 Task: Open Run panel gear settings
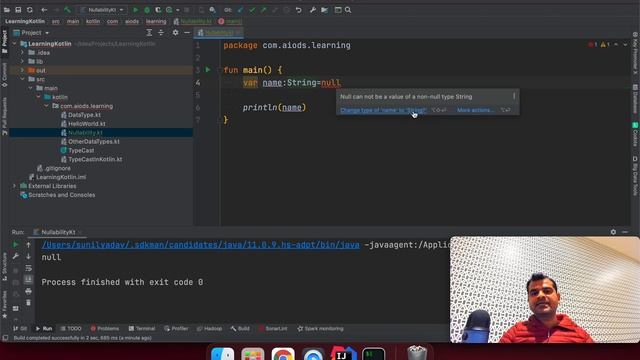coord(613,232)
